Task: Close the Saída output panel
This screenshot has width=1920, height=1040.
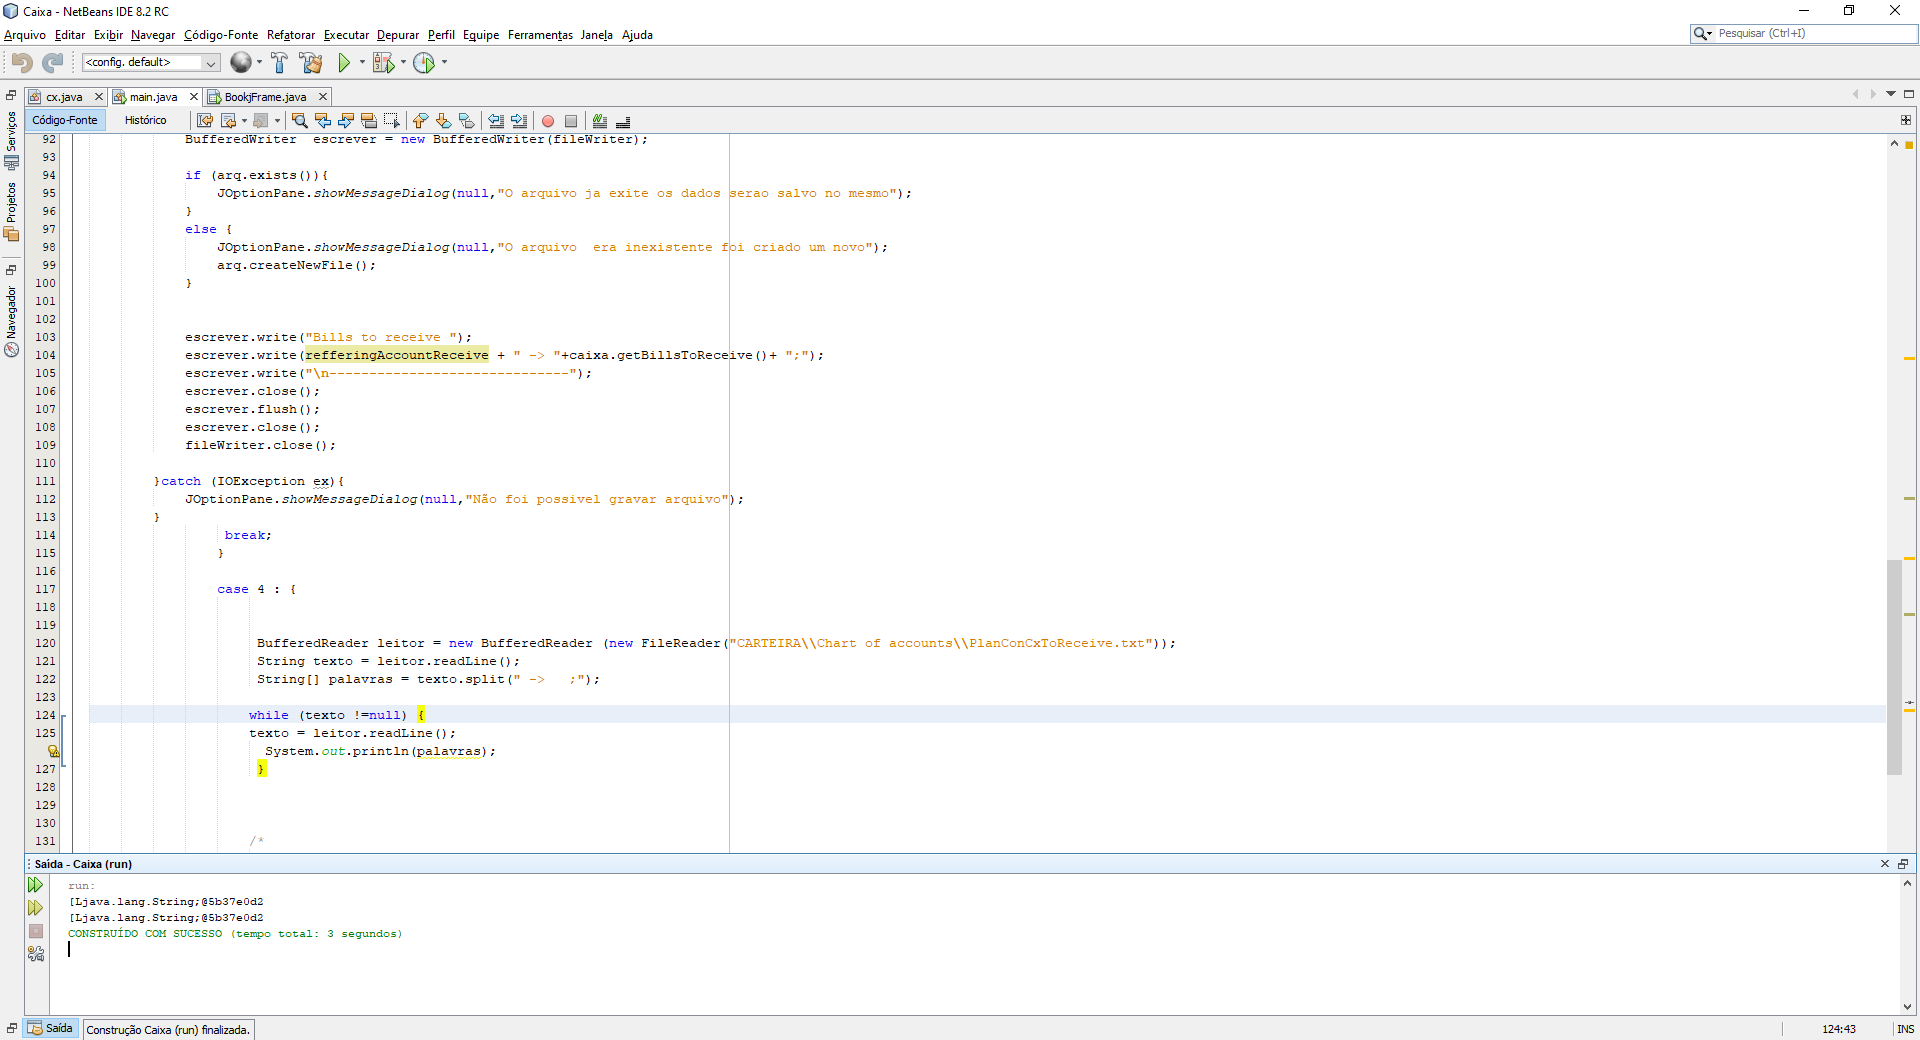Action: [x=1885, y=864]
